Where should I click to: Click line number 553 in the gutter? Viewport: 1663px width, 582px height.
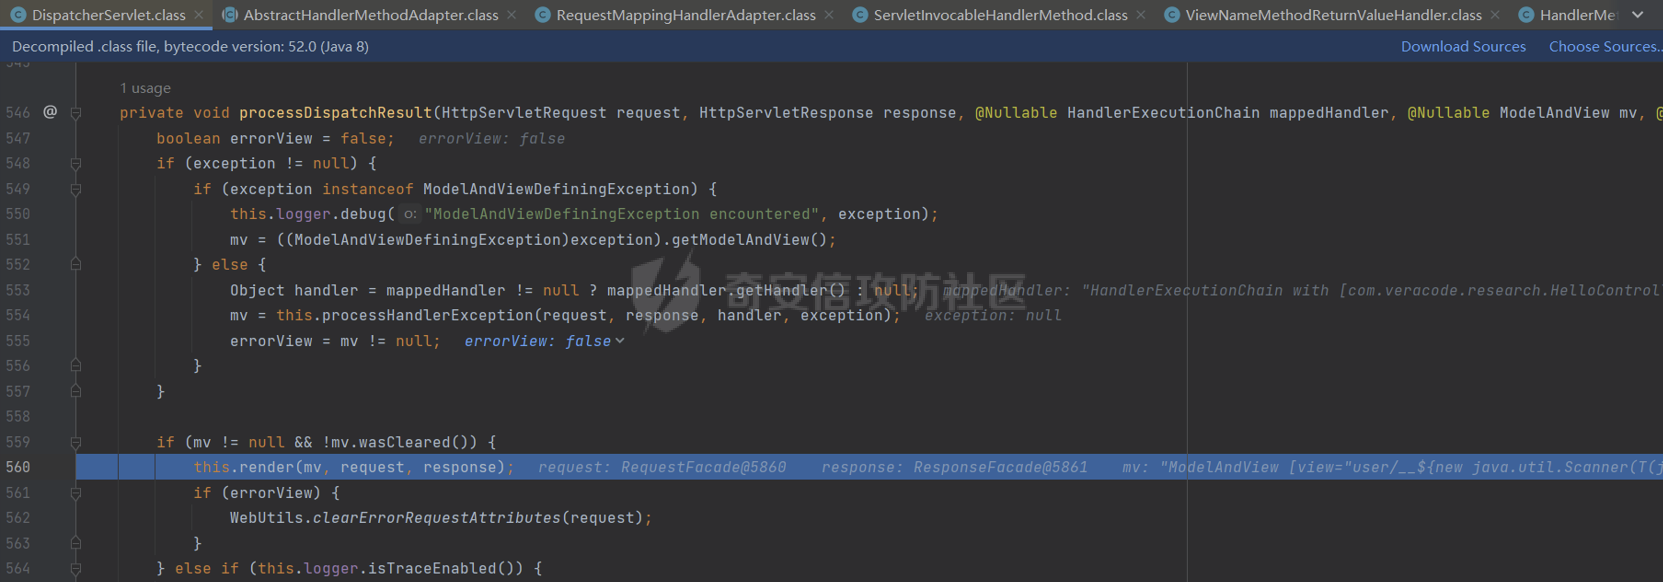[x=18, y=290]
